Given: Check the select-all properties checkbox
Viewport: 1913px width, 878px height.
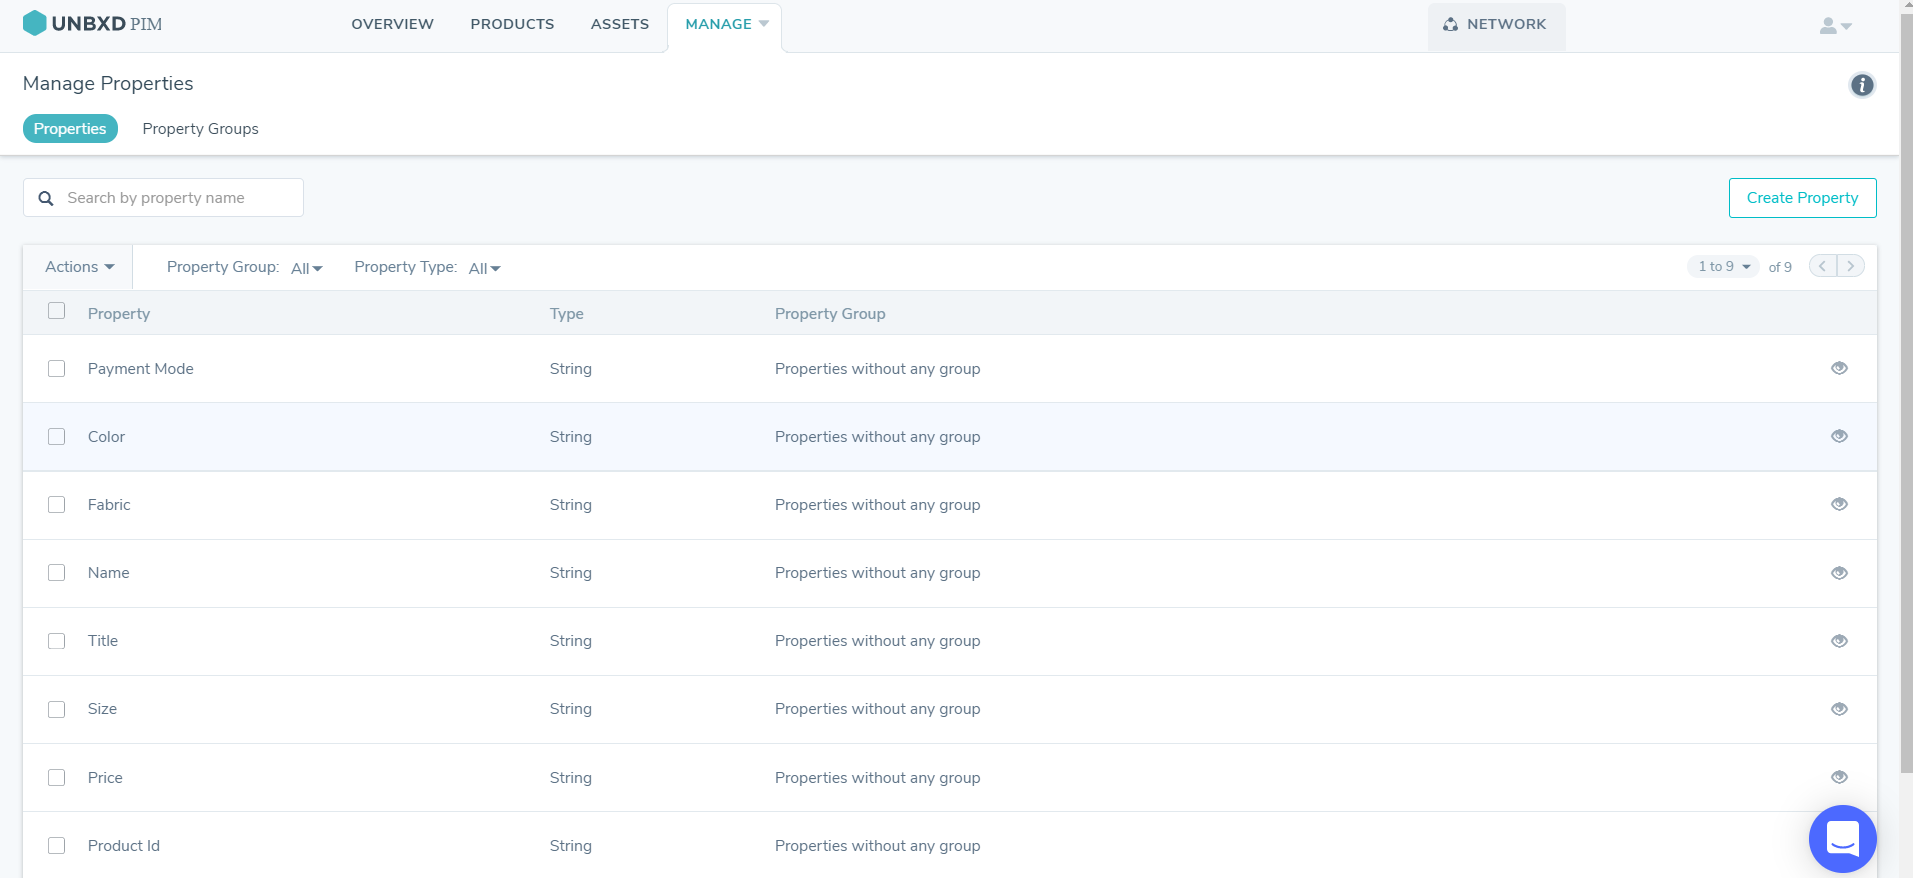Looking at the screenshot, I should (57, 311).
